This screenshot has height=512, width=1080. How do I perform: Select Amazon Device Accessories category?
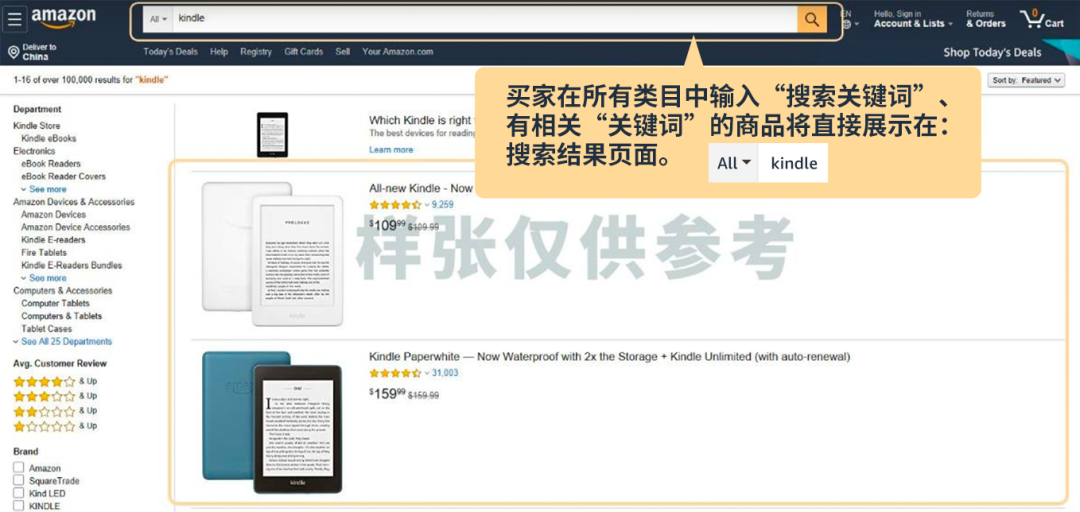(75, 227)
